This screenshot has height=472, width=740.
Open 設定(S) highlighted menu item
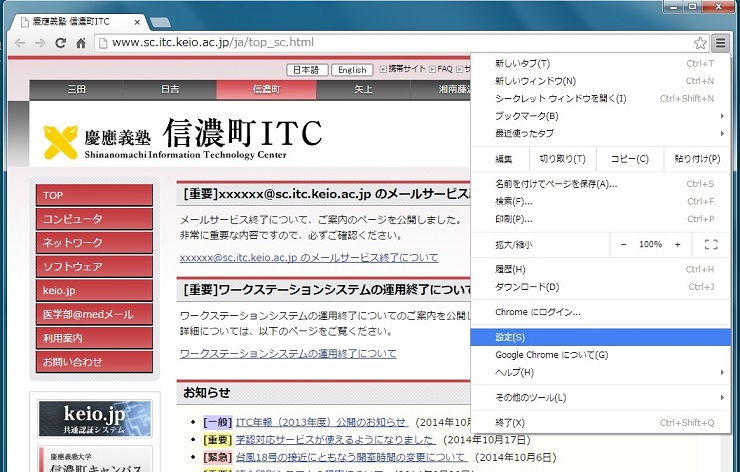601,337
